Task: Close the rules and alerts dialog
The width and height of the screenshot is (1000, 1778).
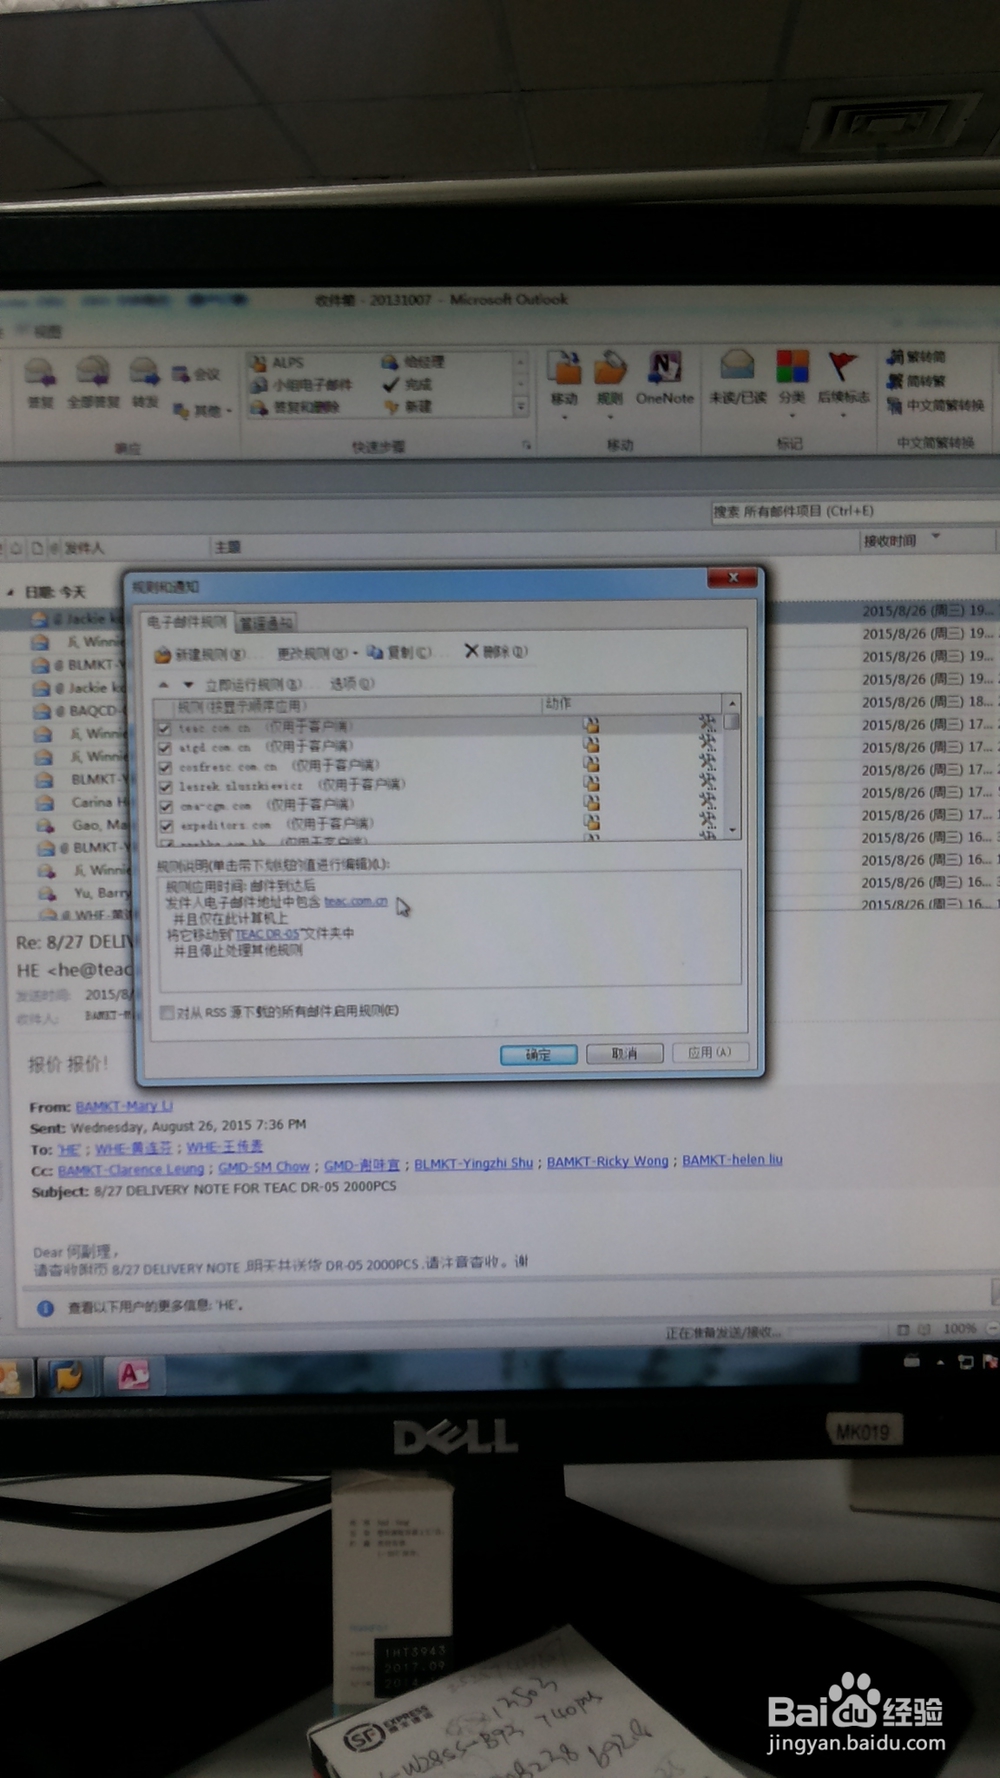Action: click(733, 578)
